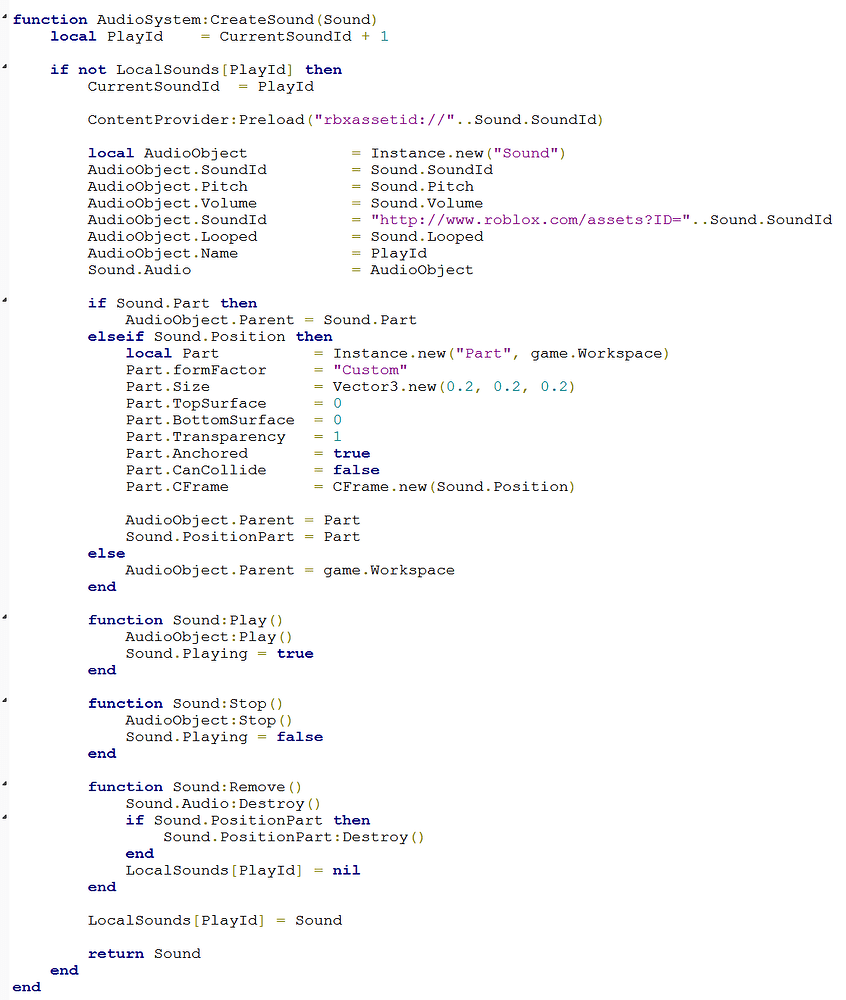Collapse the Sound:Play function fold marker
The width and height of the screenshot is (846, 1000).
[4, 617]
